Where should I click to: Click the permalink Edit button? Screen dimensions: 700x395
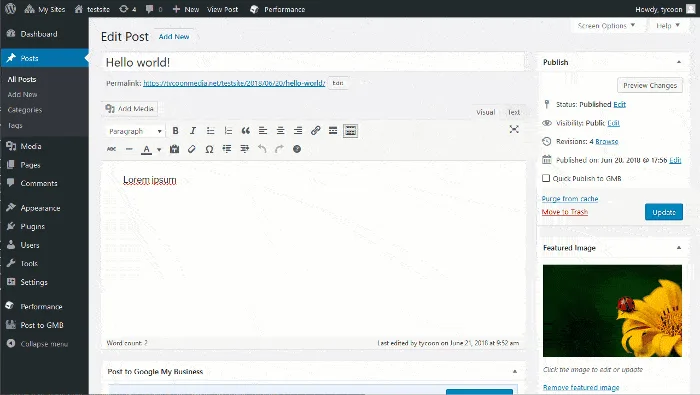point(338,83)
